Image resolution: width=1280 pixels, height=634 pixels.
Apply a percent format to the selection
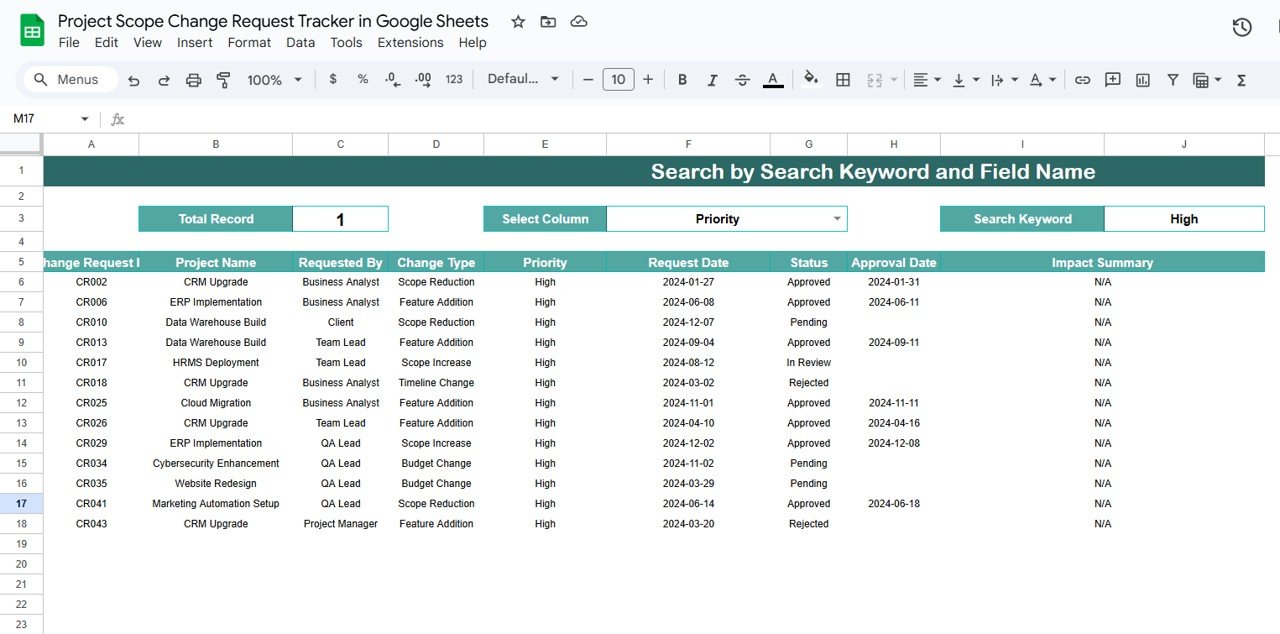click(x=362, y=79)
